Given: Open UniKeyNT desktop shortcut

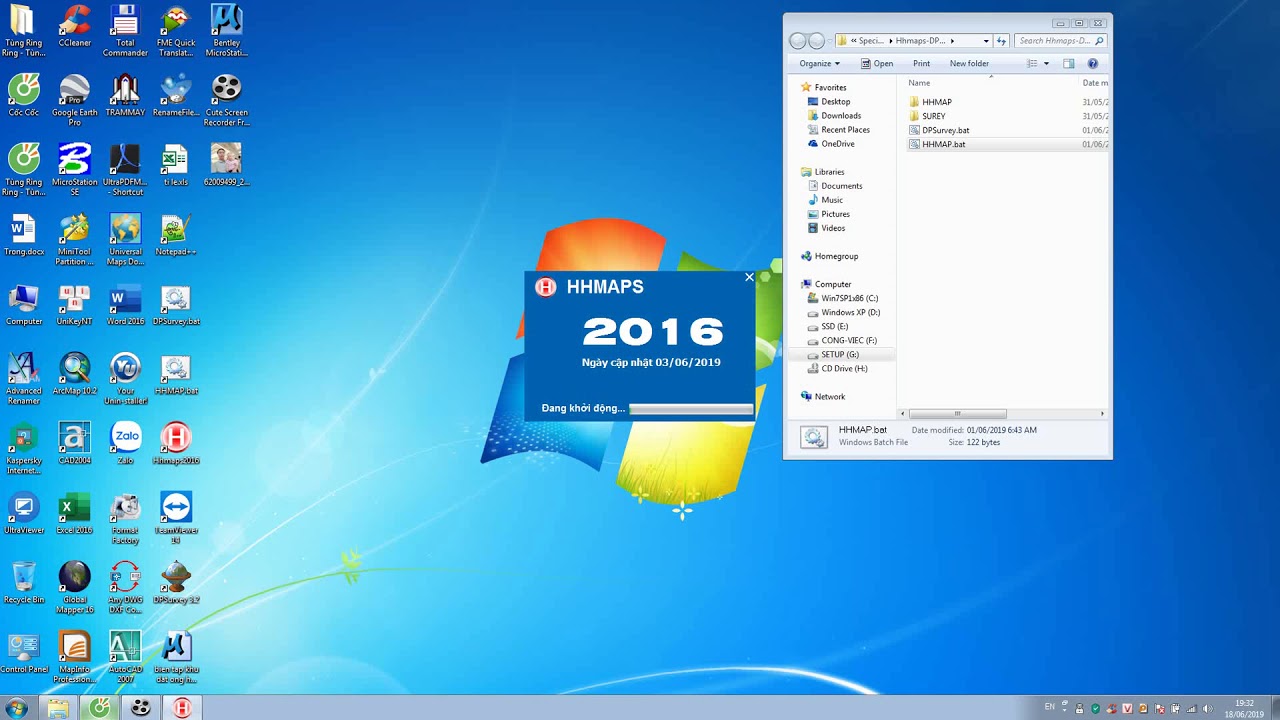Looking at the screenshot, I should pyautogui.click(x=75, y=305).
